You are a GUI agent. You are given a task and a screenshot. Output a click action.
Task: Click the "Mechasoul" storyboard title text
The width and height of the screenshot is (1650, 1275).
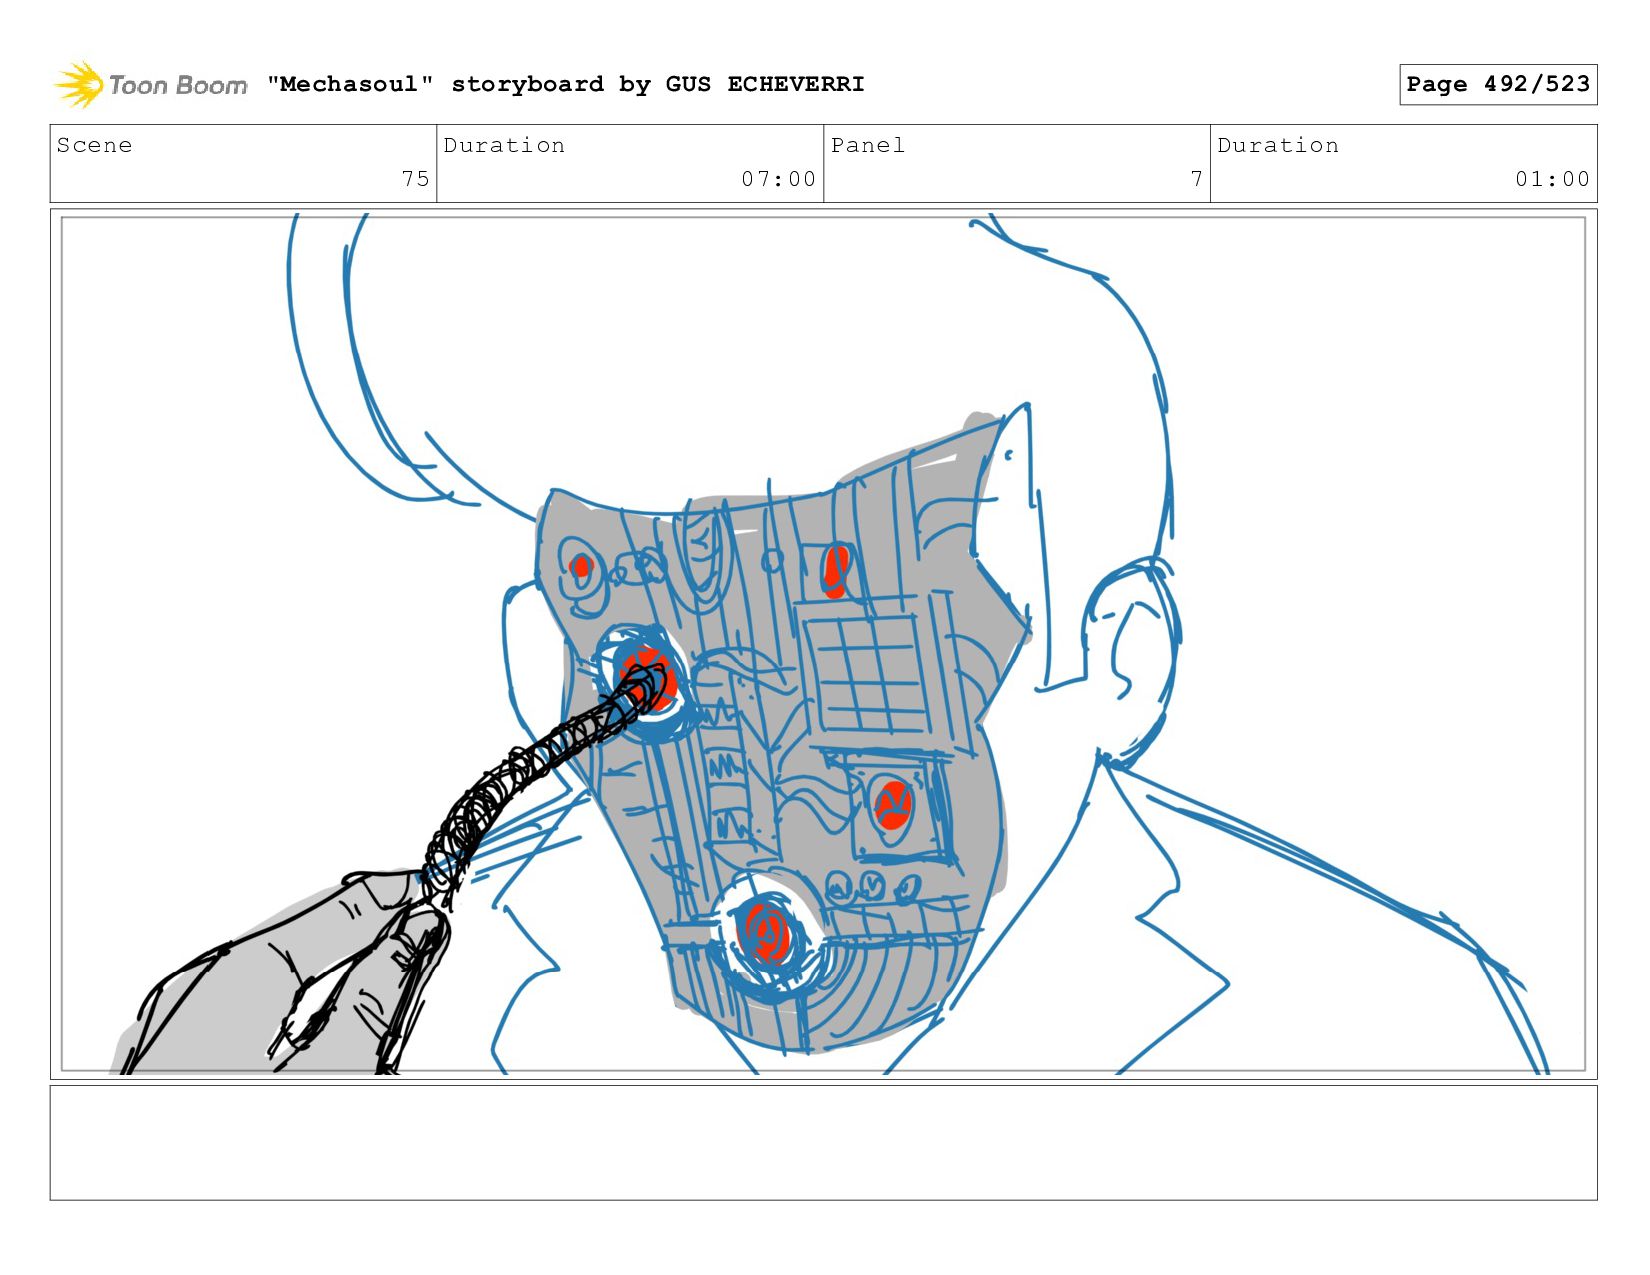tap(565, 84)
